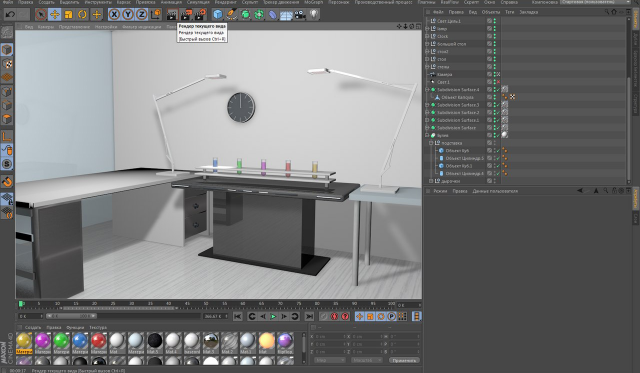Toggle Z axis lock
Viewport: 640px width, 373px height.
(x=141, y=15)
